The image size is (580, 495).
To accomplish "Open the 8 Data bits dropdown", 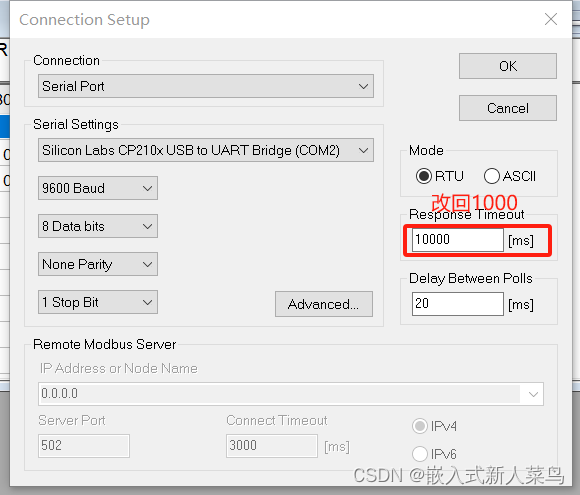I will tap(98, 226).
